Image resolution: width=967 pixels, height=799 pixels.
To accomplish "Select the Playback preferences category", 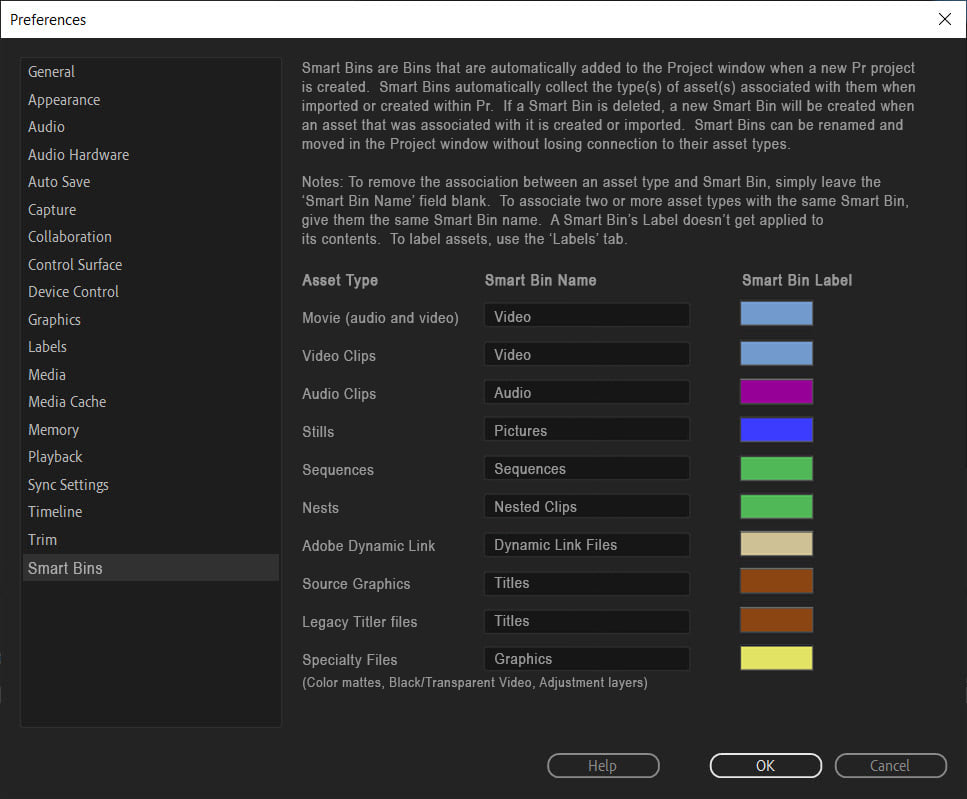I will coord(55,456).
